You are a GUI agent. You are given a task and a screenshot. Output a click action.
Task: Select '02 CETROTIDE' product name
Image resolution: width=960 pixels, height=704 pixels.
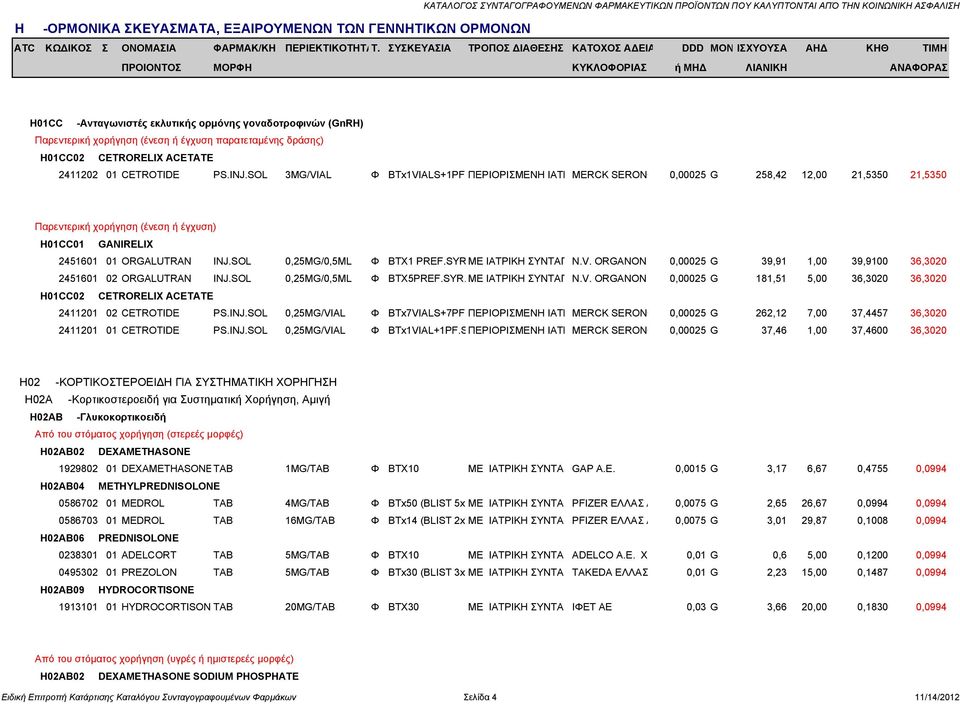click(143, 313)
